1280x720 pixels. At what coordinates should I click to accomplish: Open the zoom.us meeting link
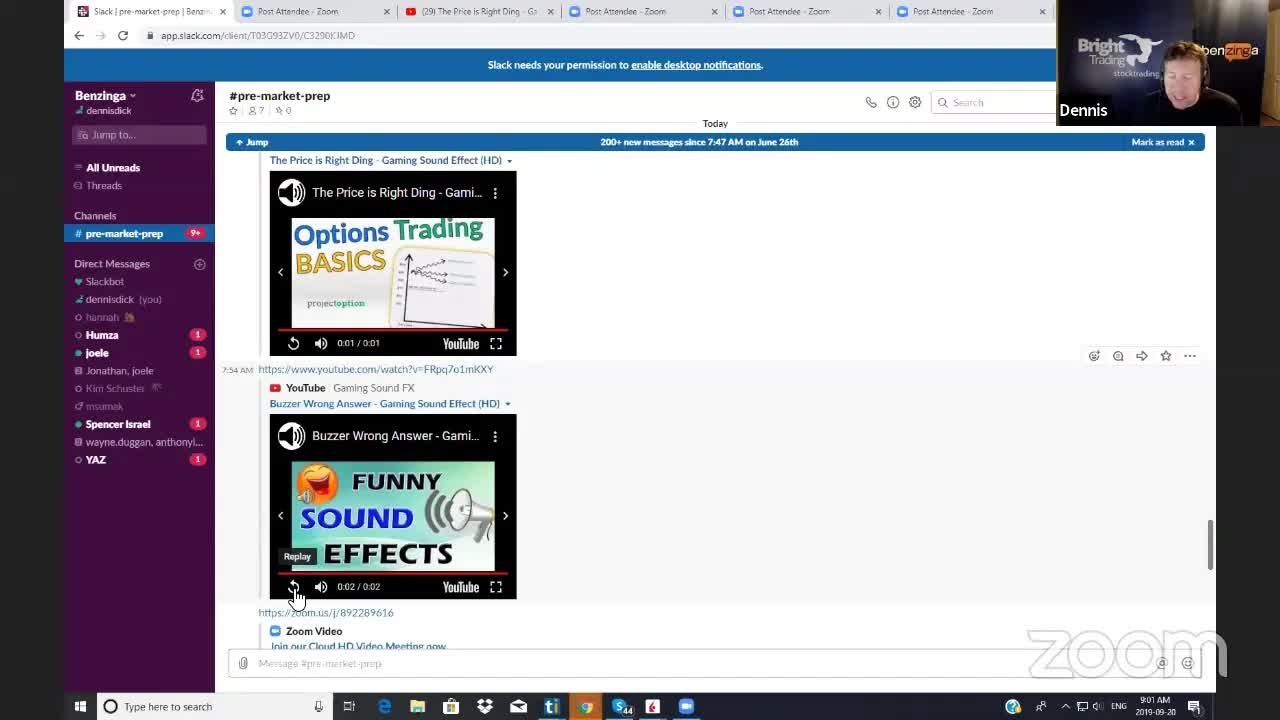point(326,613)
